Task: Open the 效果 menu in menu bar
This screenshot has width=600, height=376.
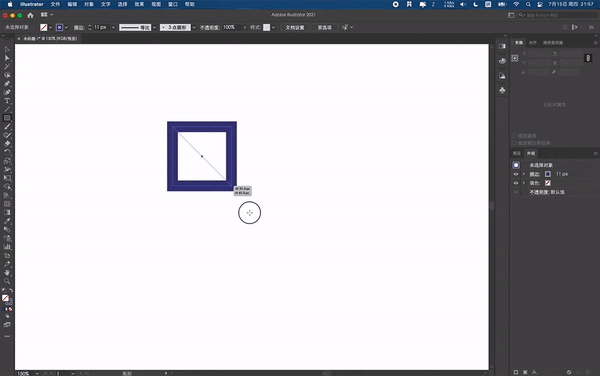Action: coord(139,4)
